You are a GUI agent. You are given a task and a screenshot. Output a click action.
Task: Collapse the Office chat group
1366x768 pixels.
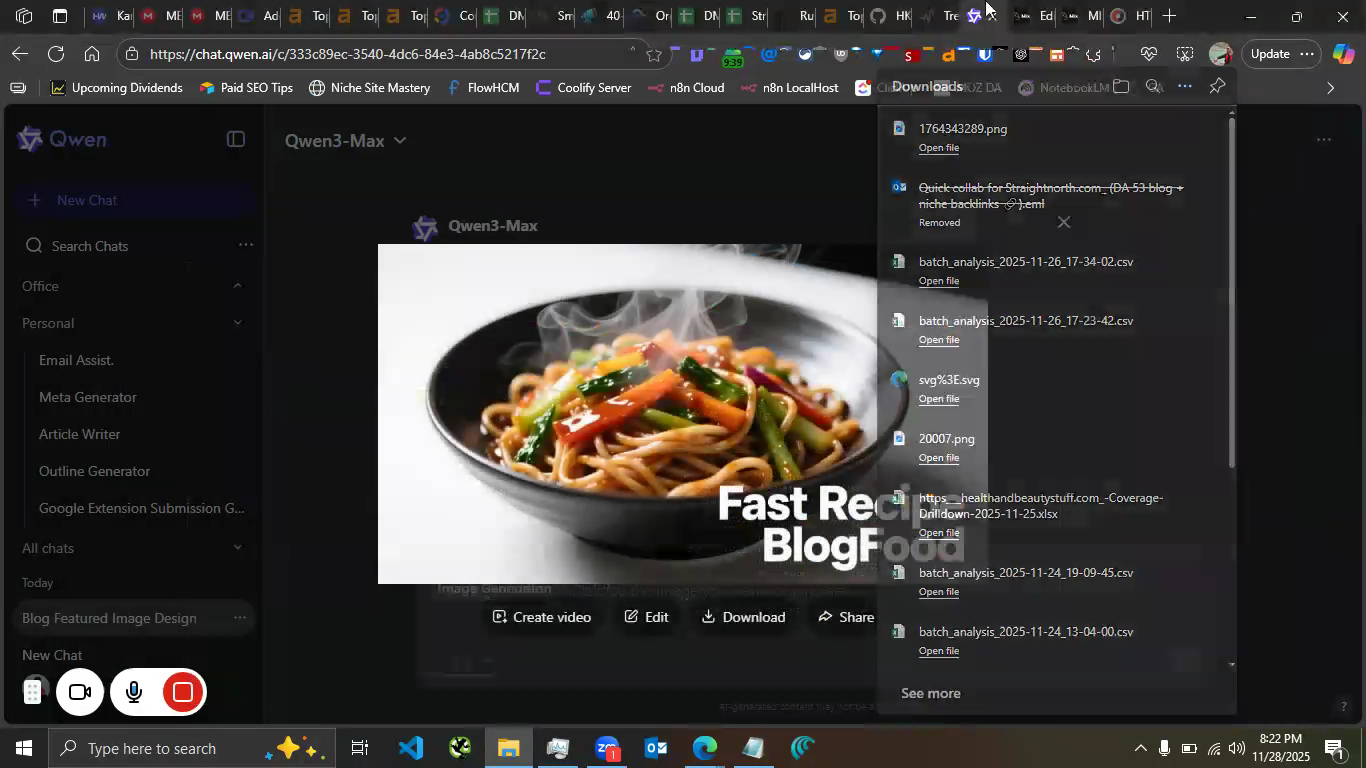point(237,286)
